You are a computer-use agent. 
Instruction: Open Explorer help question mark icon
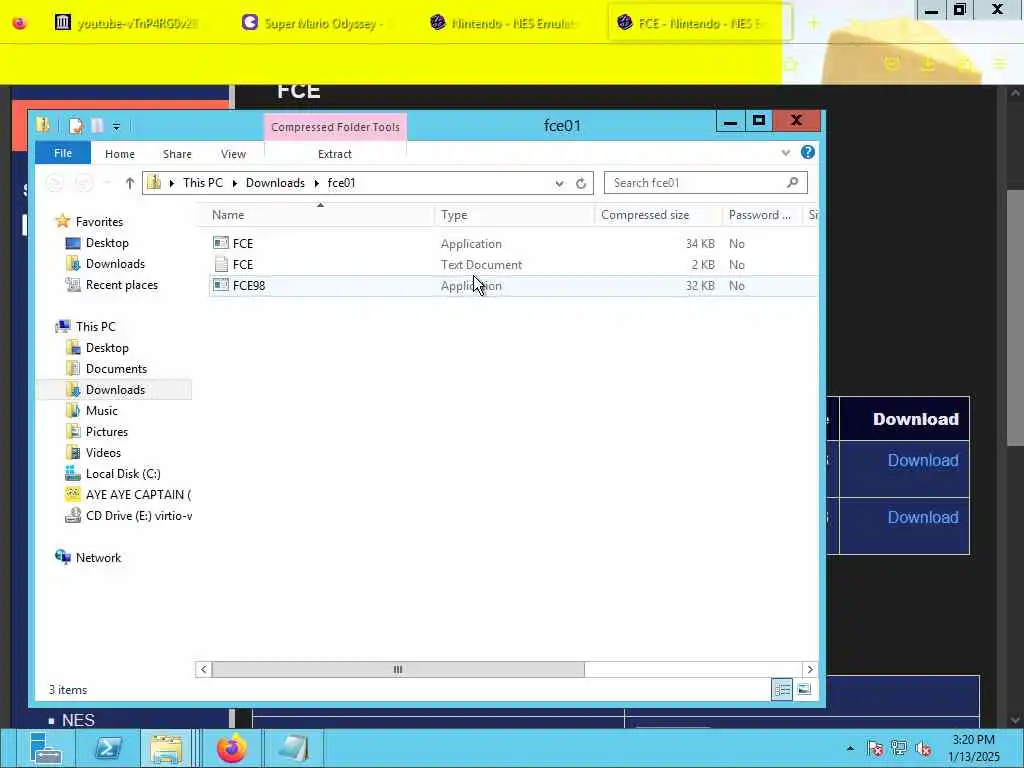(x=808, y=152)
